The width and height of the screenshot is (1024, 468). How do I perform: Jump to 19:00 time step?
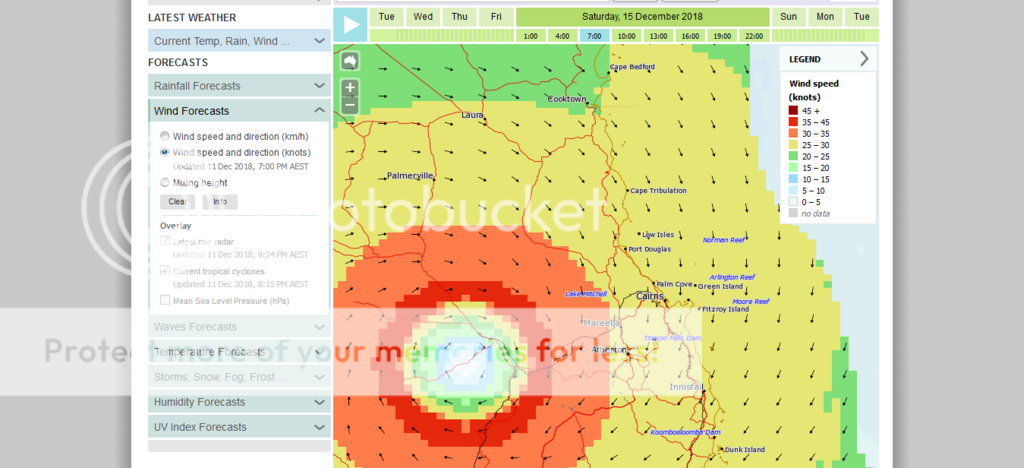722,36
